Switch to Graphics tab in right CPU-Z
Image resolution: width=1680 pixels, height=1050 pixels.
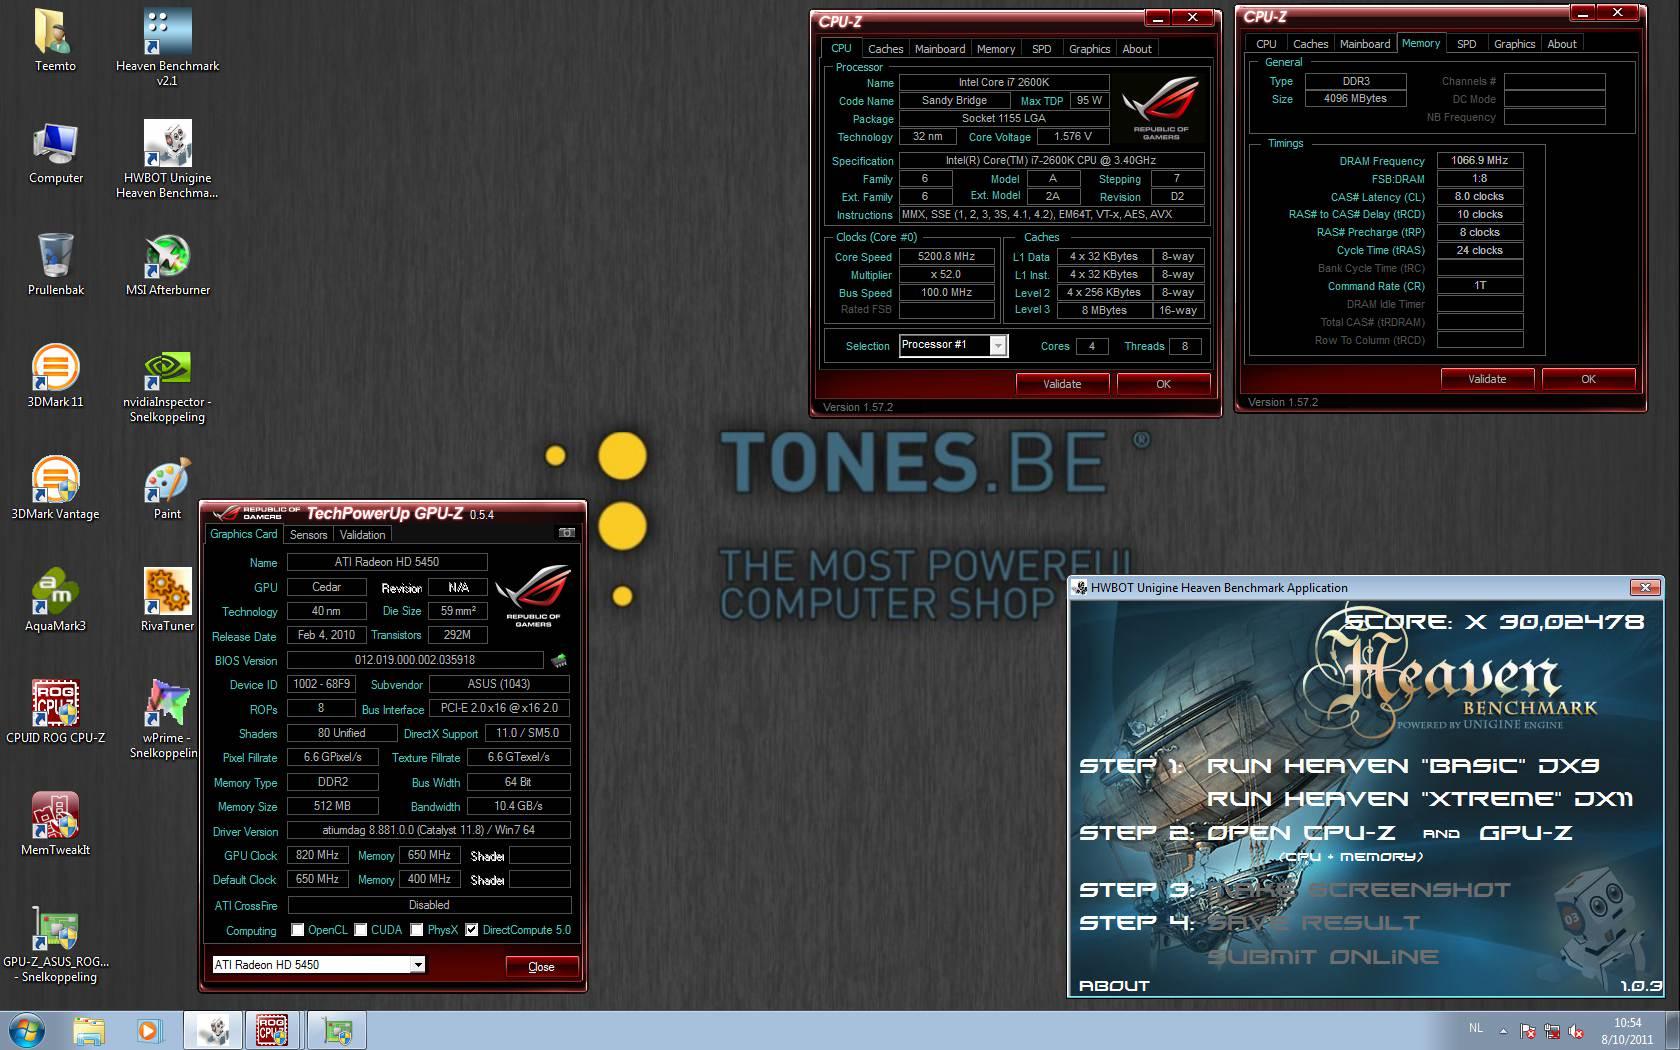point(1514,44)
